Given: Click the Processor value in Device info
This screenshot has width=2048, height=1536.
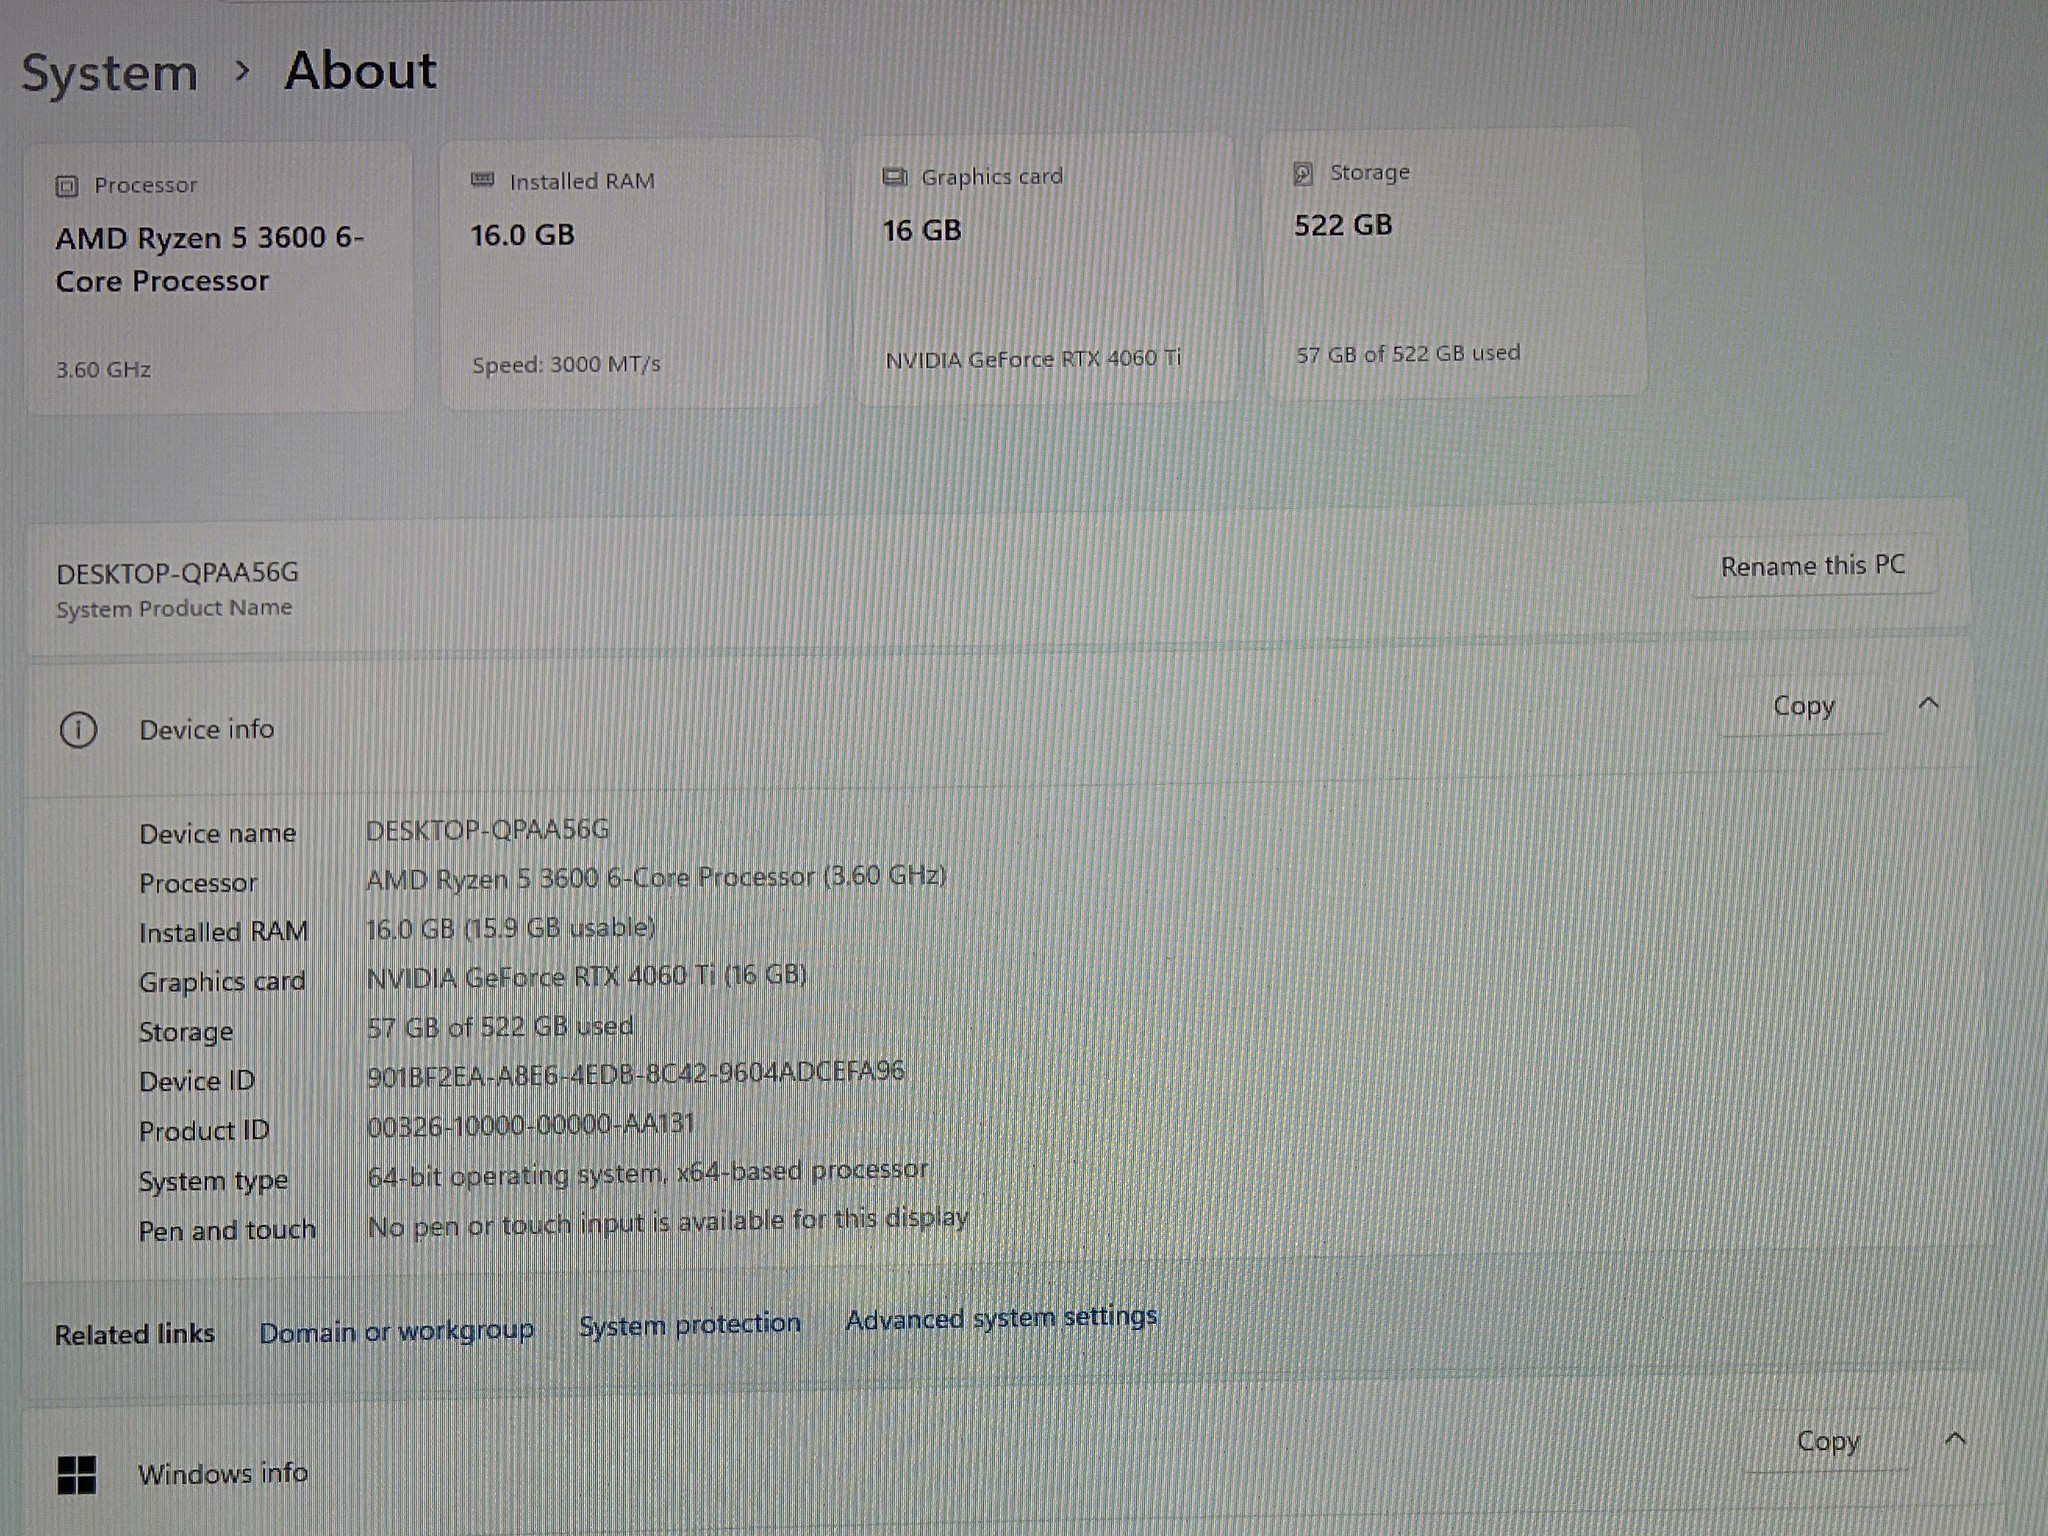Looking at the screenshot, I should point(656,877).
